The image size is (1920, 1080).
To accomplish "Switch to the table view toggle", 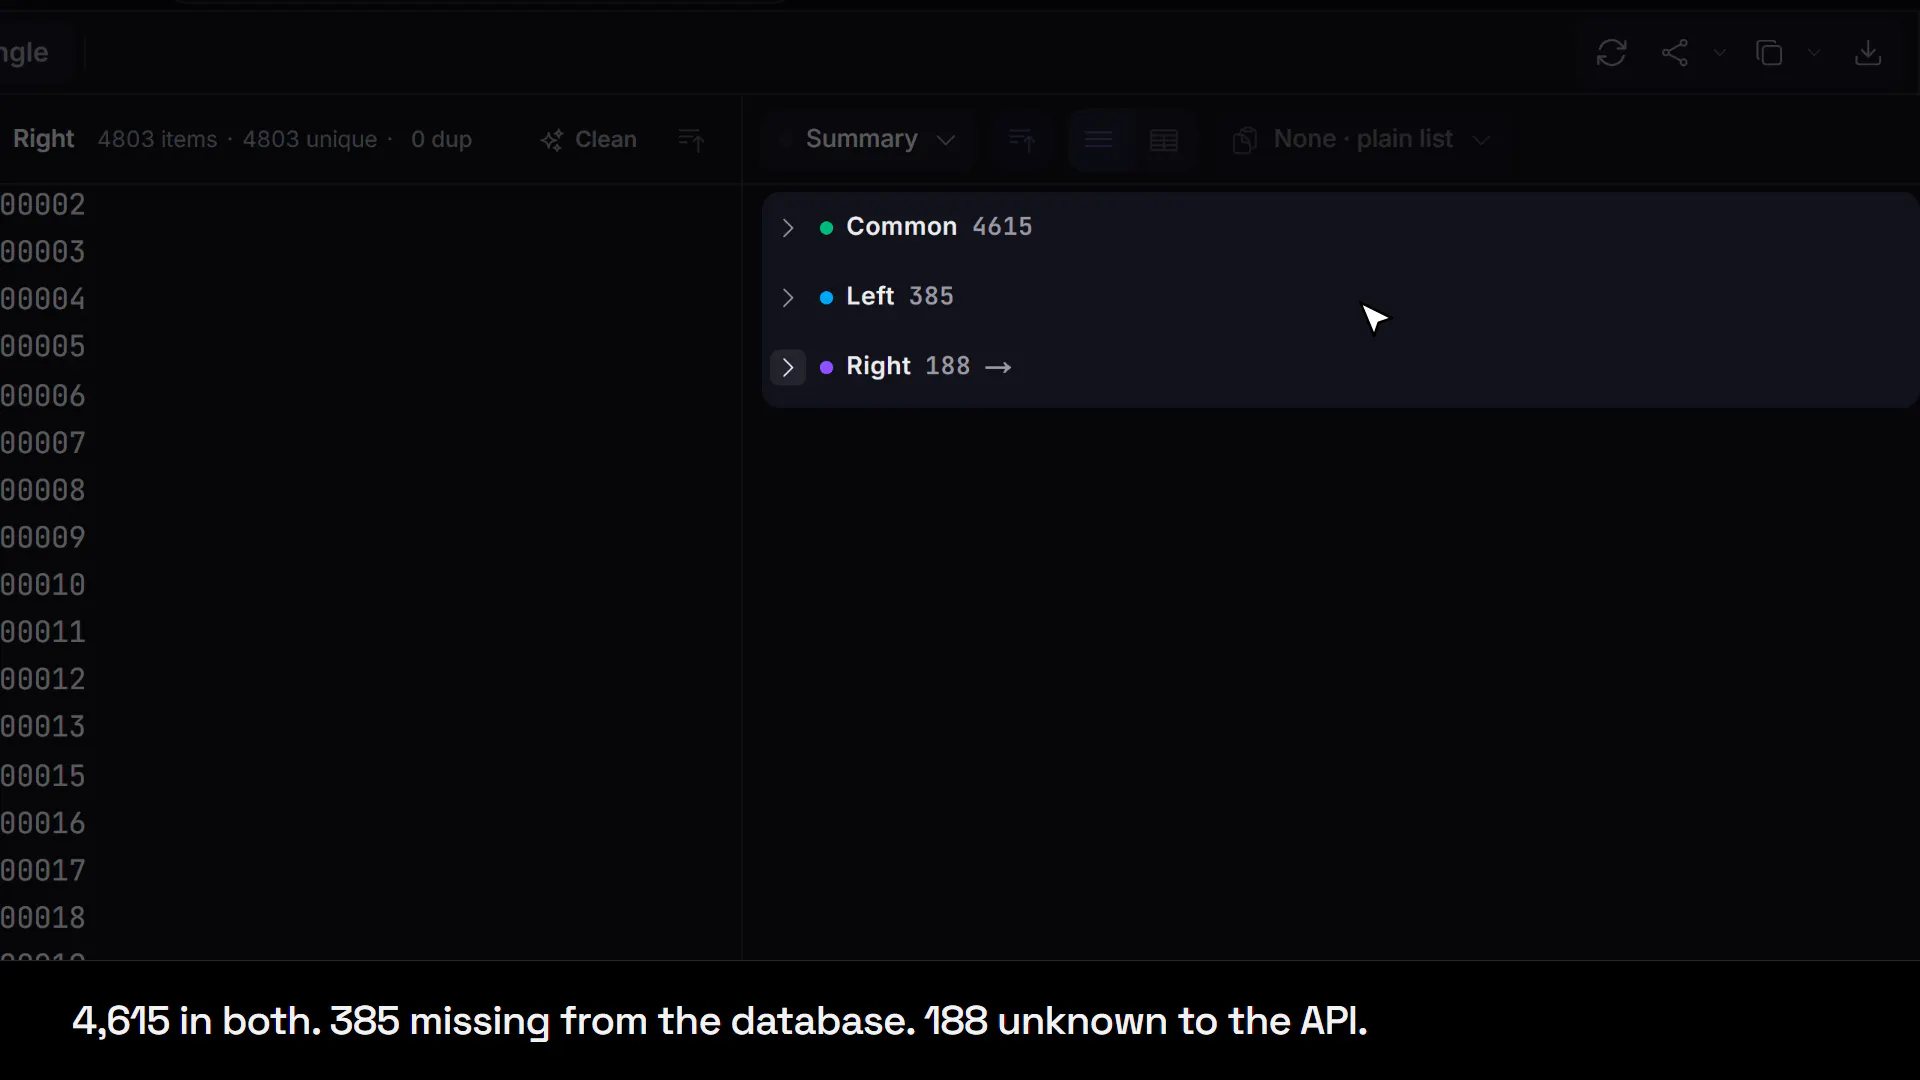I will click(1164, 140).
